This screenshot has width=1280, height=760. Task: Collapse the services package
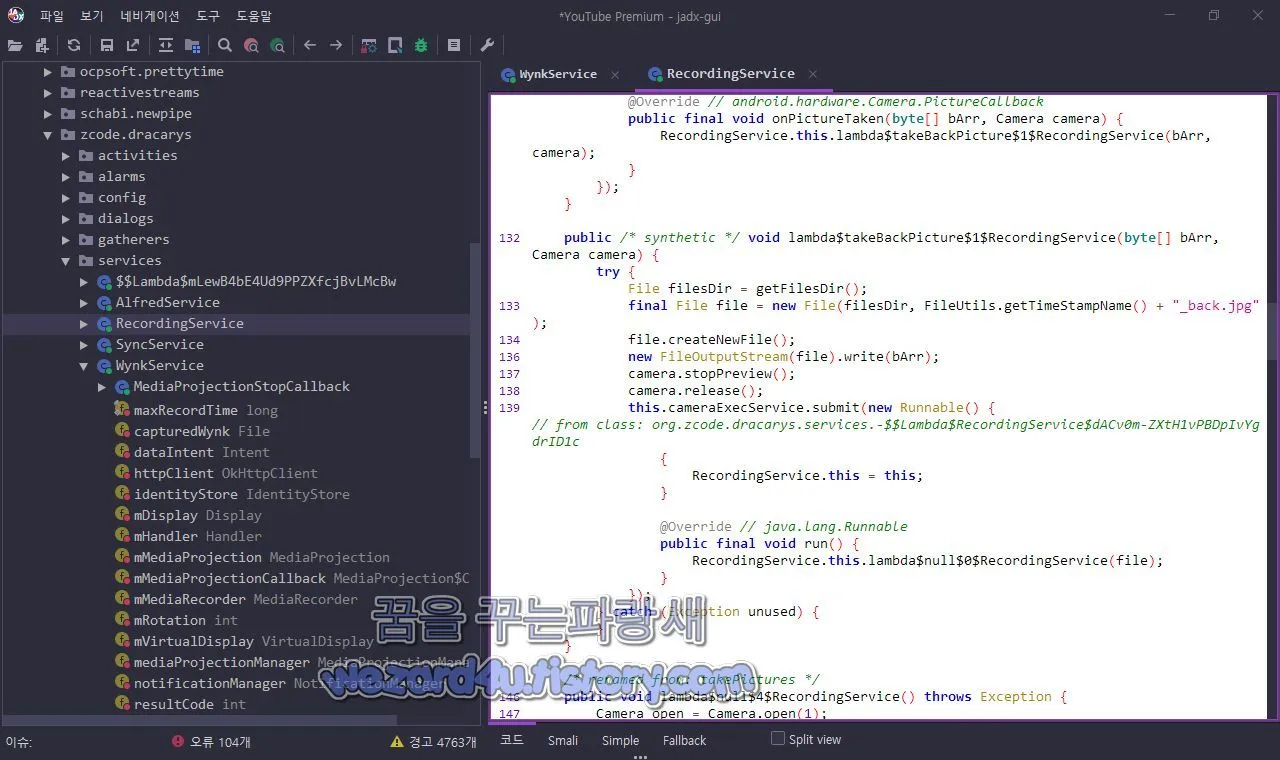66,261
